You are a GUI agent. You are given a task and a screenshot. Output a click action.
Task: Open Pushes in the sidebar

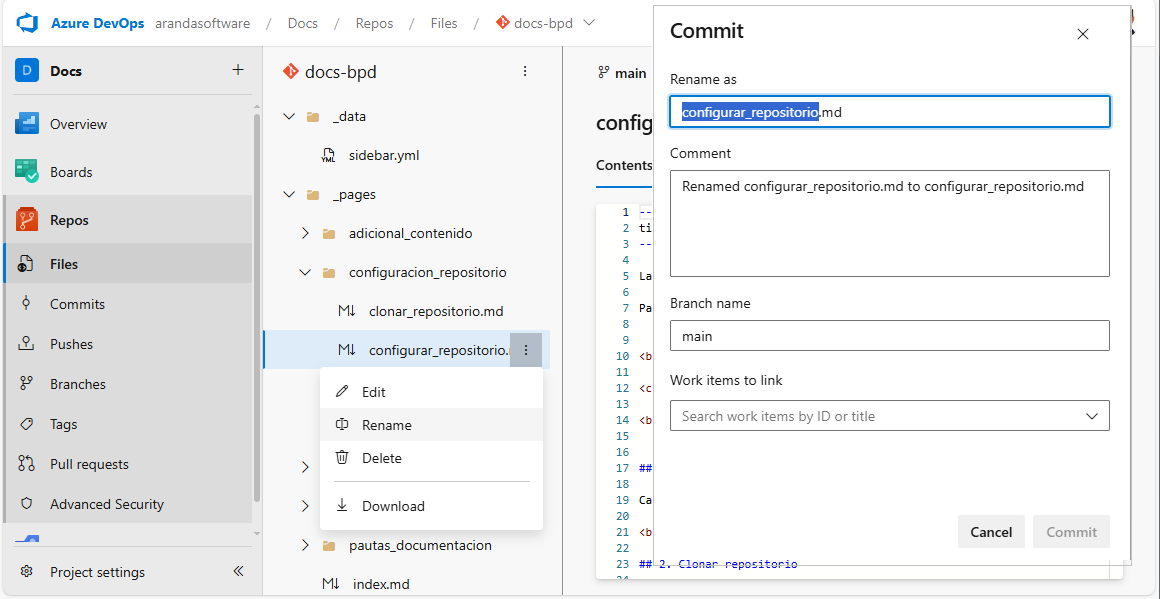(x=71, y=344)
